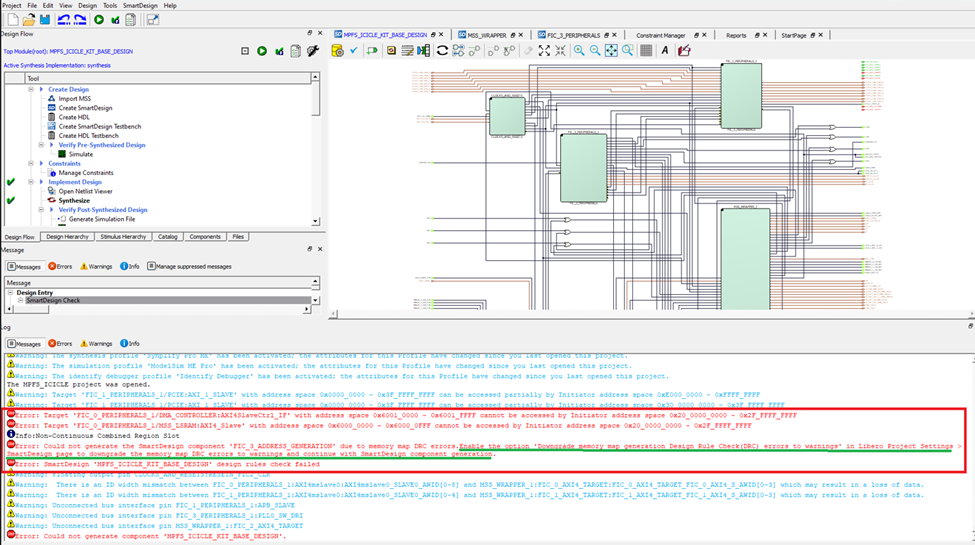The image size is (975, 545).
Task: Collapse the Constraints tree node
Action: tap(30, 163)
